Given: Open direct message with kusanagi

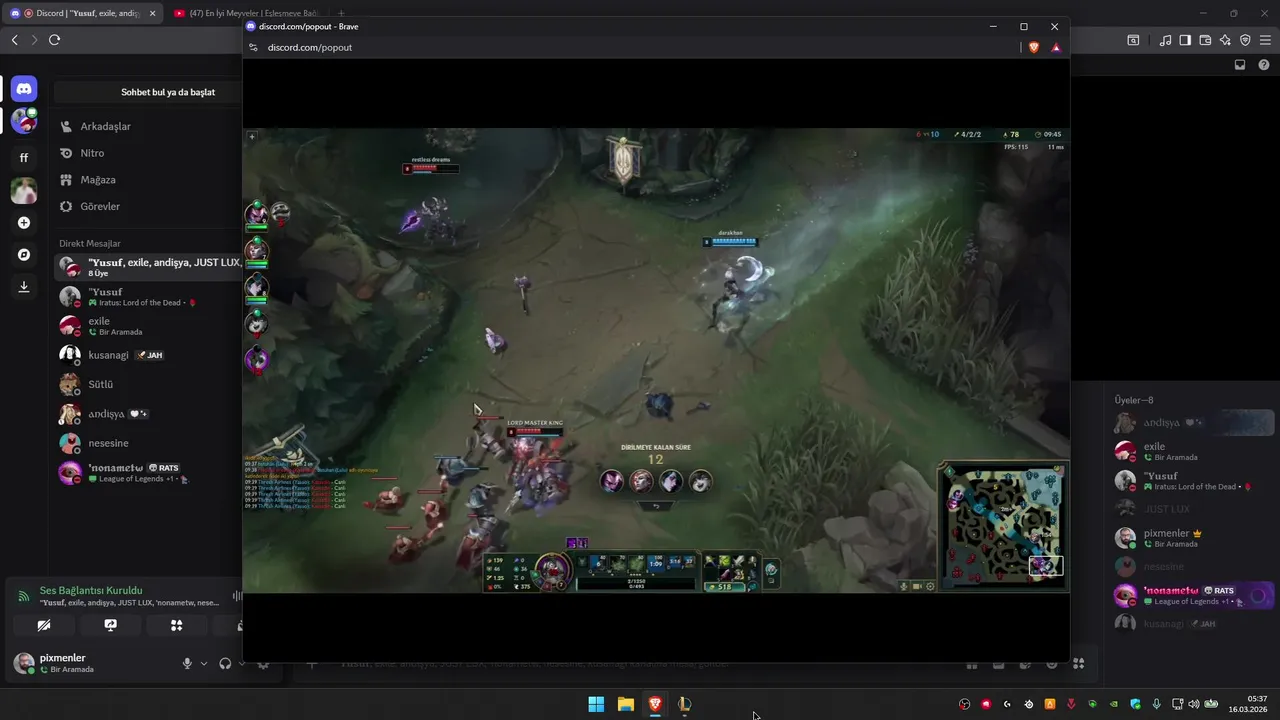Looking at the screenshot, I should click(148, 355).
